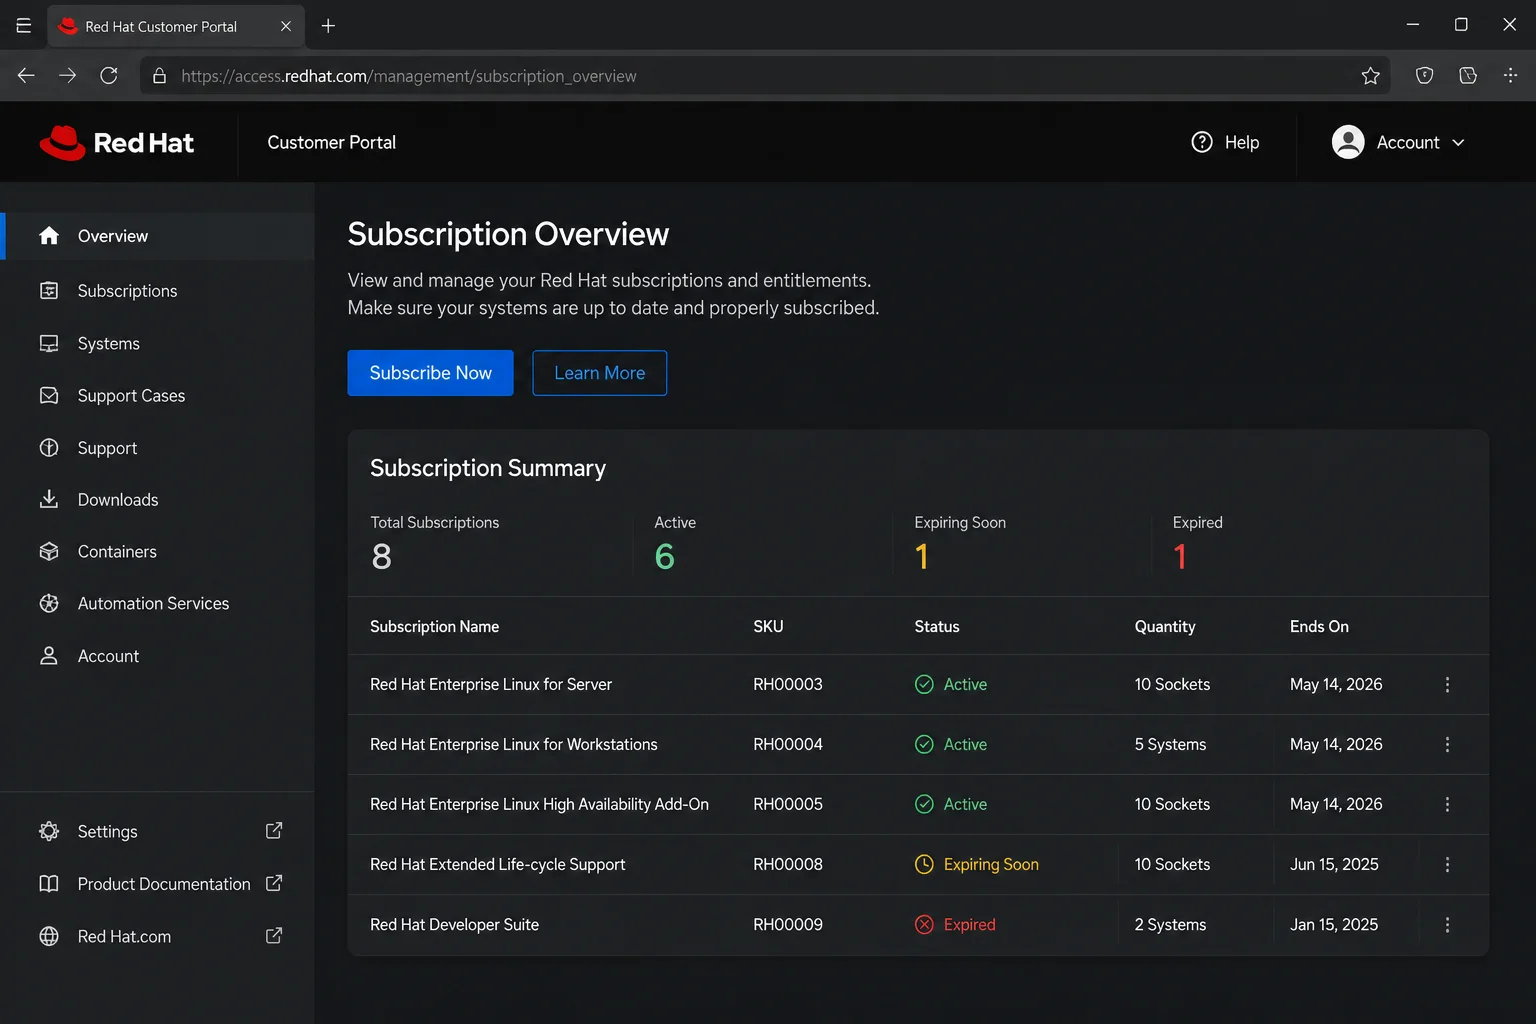This screenshot has height=1024, width=1536.
Task: Click the Ends On column header
Action: 1319,626
